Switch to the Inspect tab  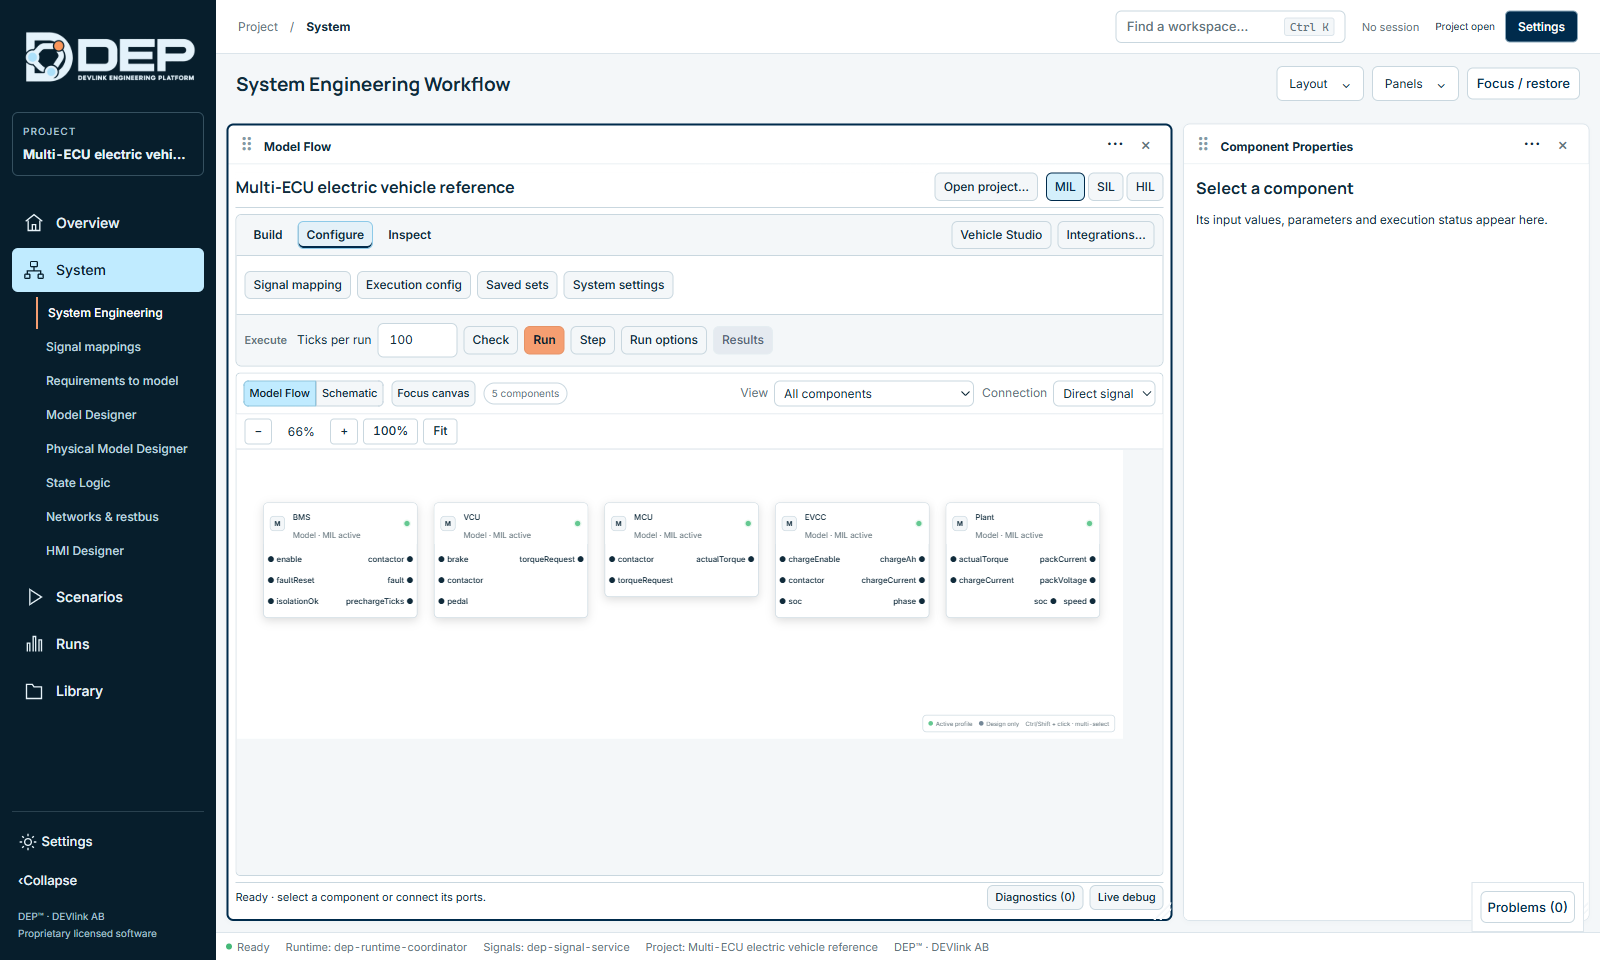tap(410, 235)
